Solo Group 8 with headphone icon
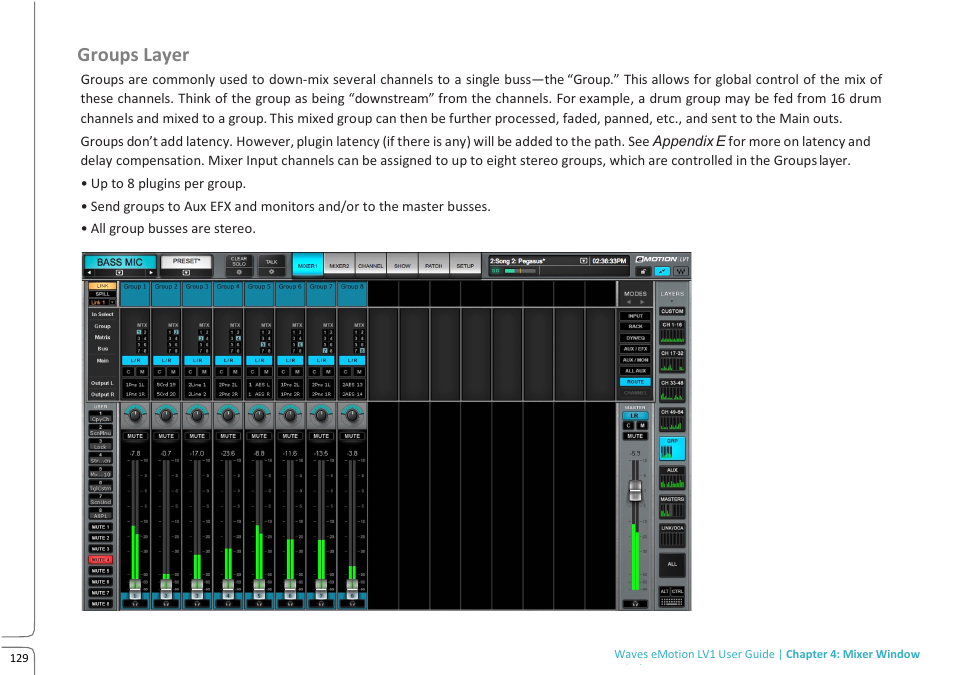 pos(352,604)
